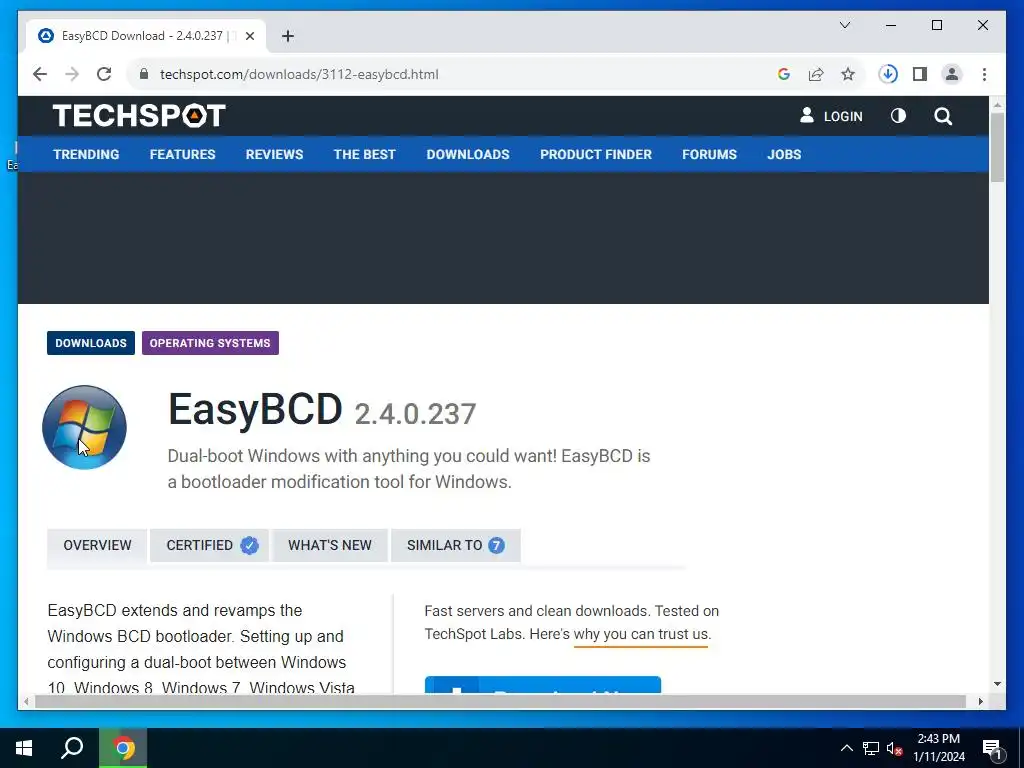Toggle the browser side panel
This screenshot has height=768, width=1024.
920,74
